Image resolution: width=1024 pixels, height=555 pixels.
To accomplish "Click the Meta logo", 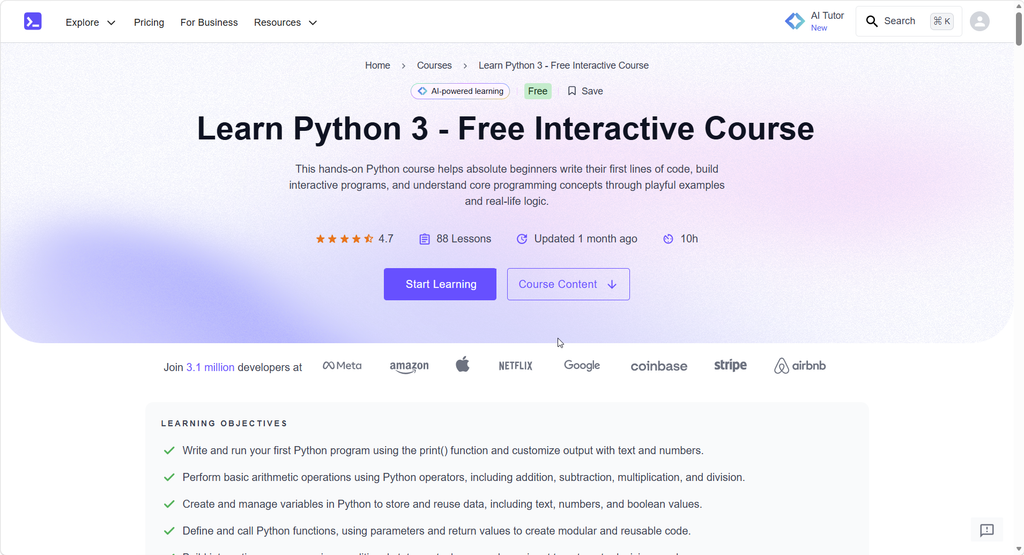I will (342, 366).
